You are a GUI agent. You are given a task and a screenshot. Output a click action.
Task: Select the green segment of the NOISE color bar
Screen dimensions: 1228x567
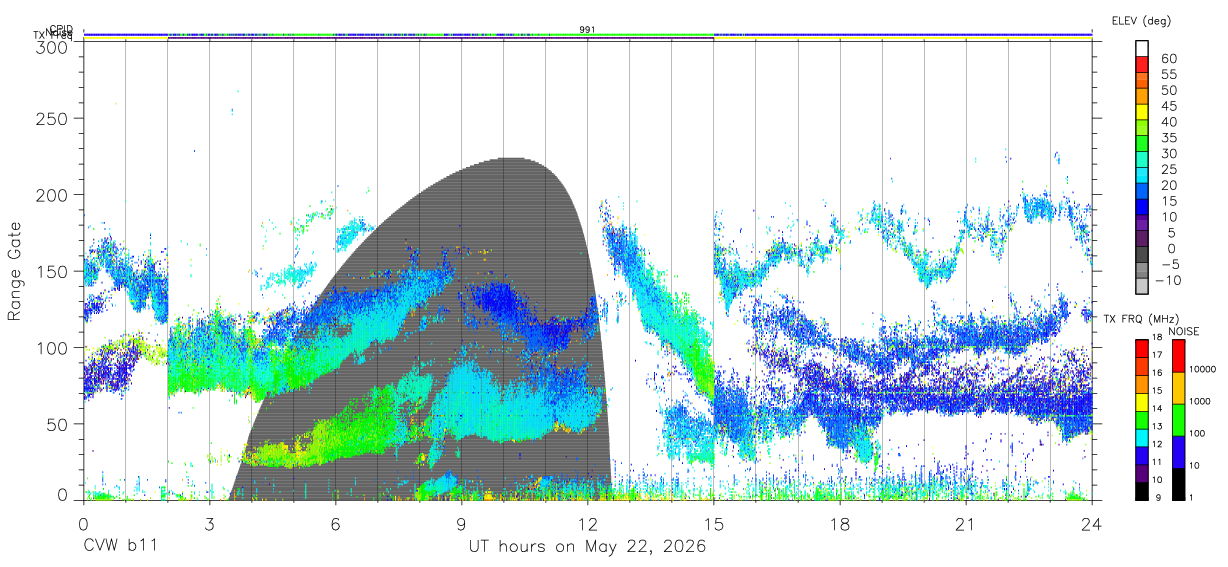click(1181, 420)
